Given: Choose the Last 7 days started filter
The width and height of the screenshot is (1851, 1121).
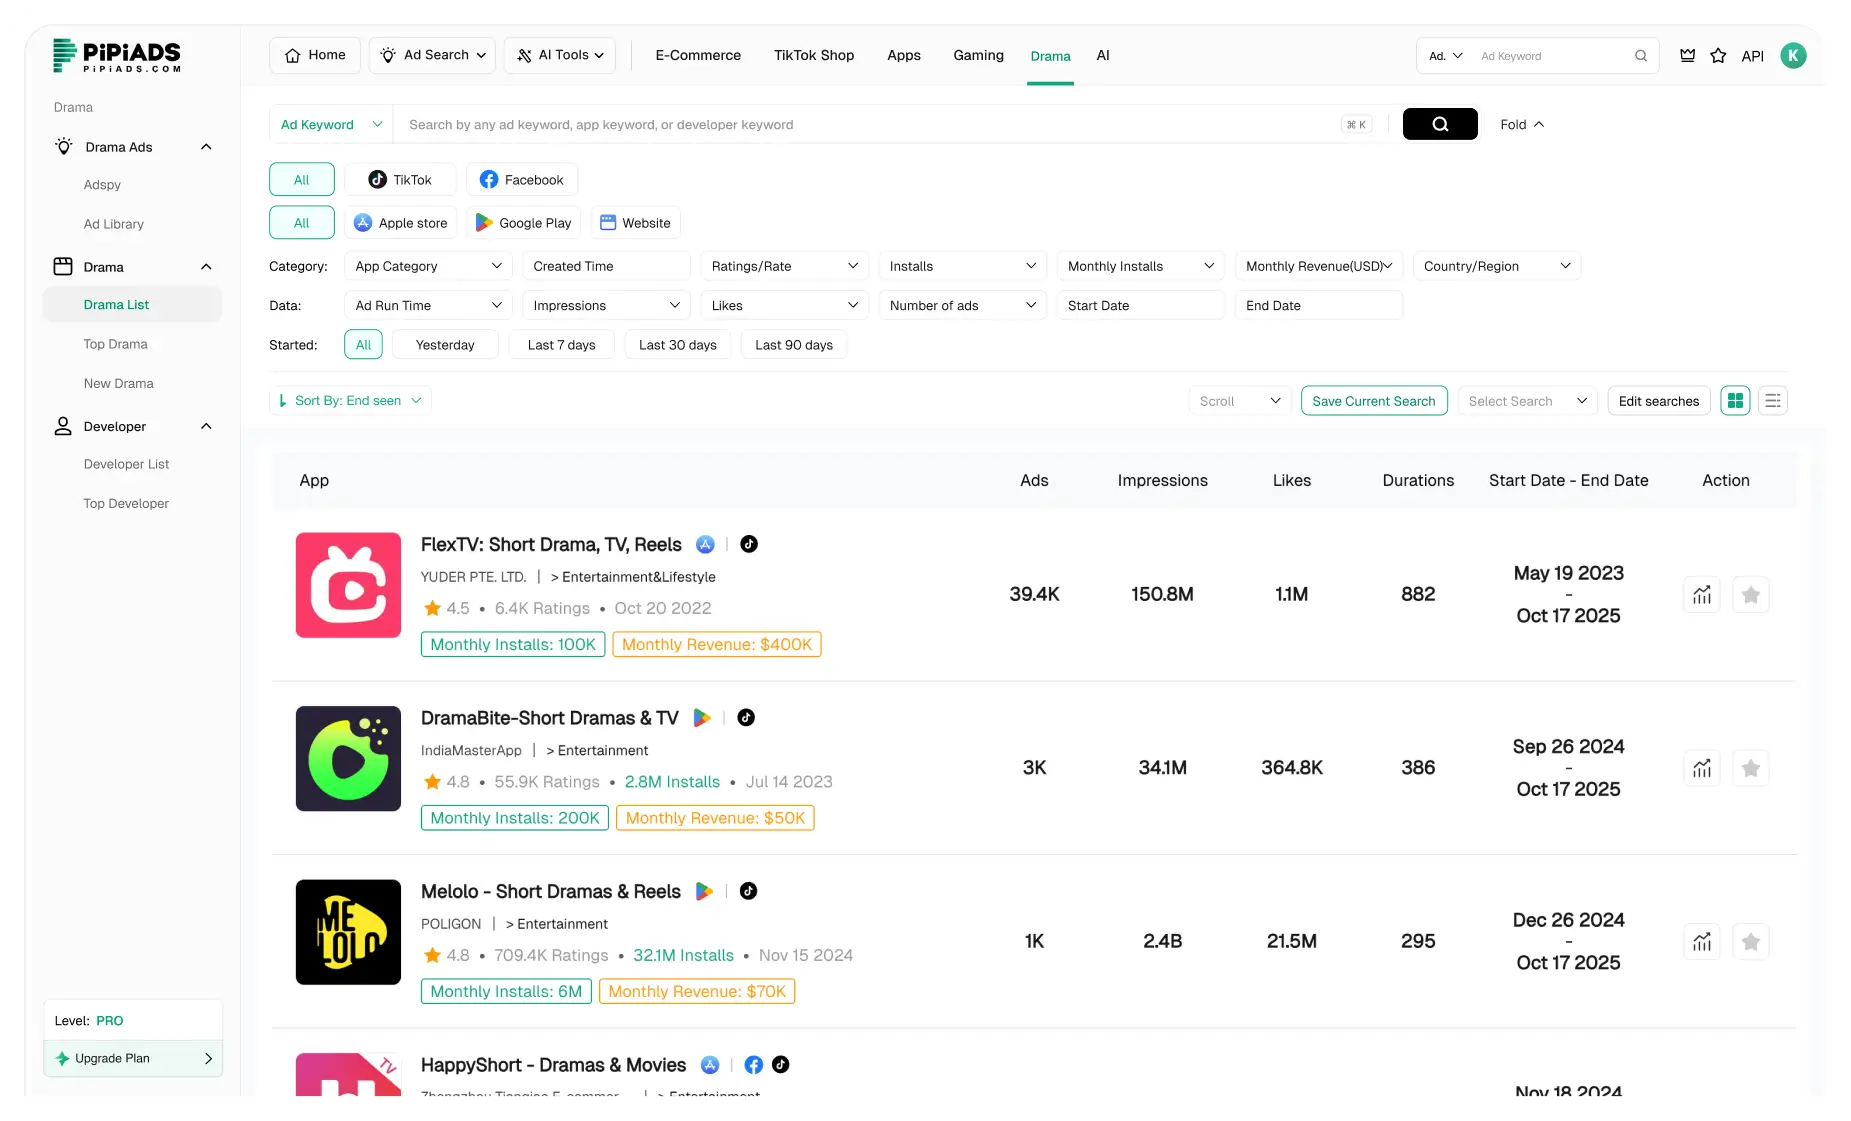Looking at the screenshot, I should [561, 345].
